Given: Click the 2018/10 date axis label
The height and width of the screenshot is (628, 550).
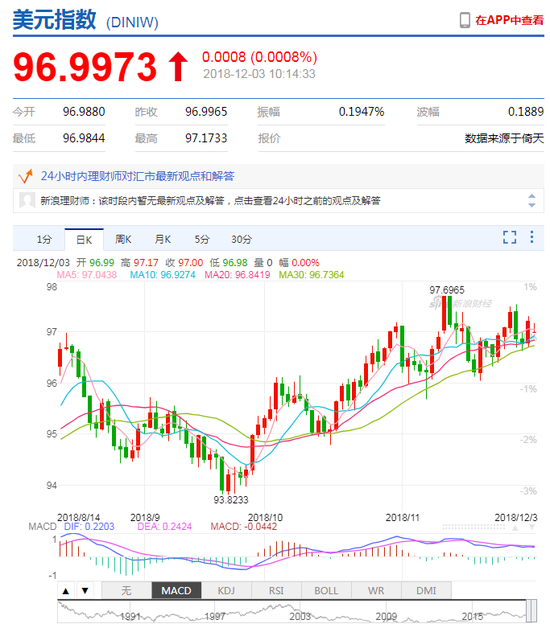Looking at the screenshot, I should pos(265,517).
